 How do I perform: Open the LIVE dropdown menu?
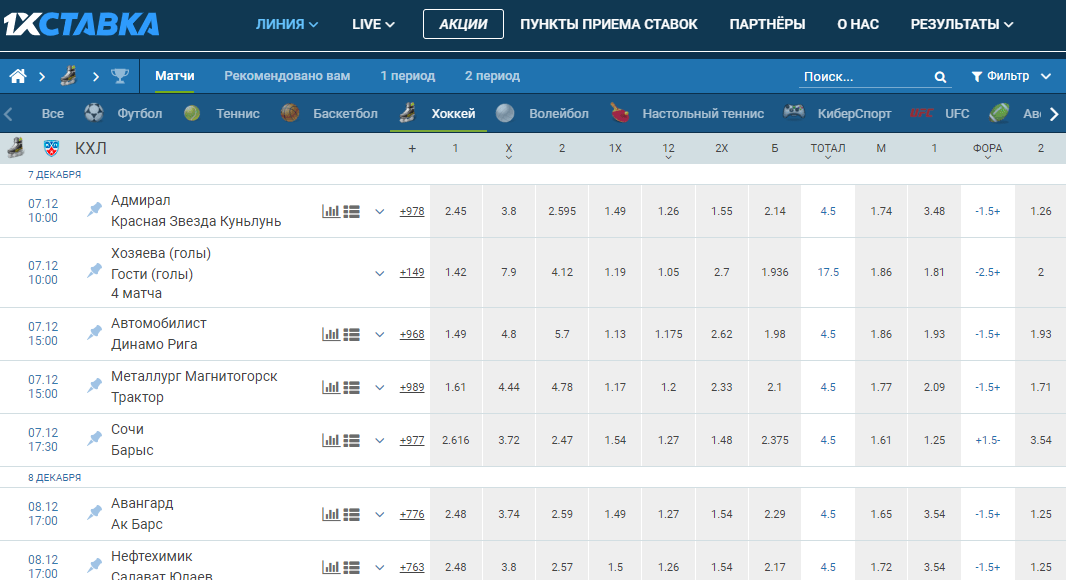click(373, 24)
